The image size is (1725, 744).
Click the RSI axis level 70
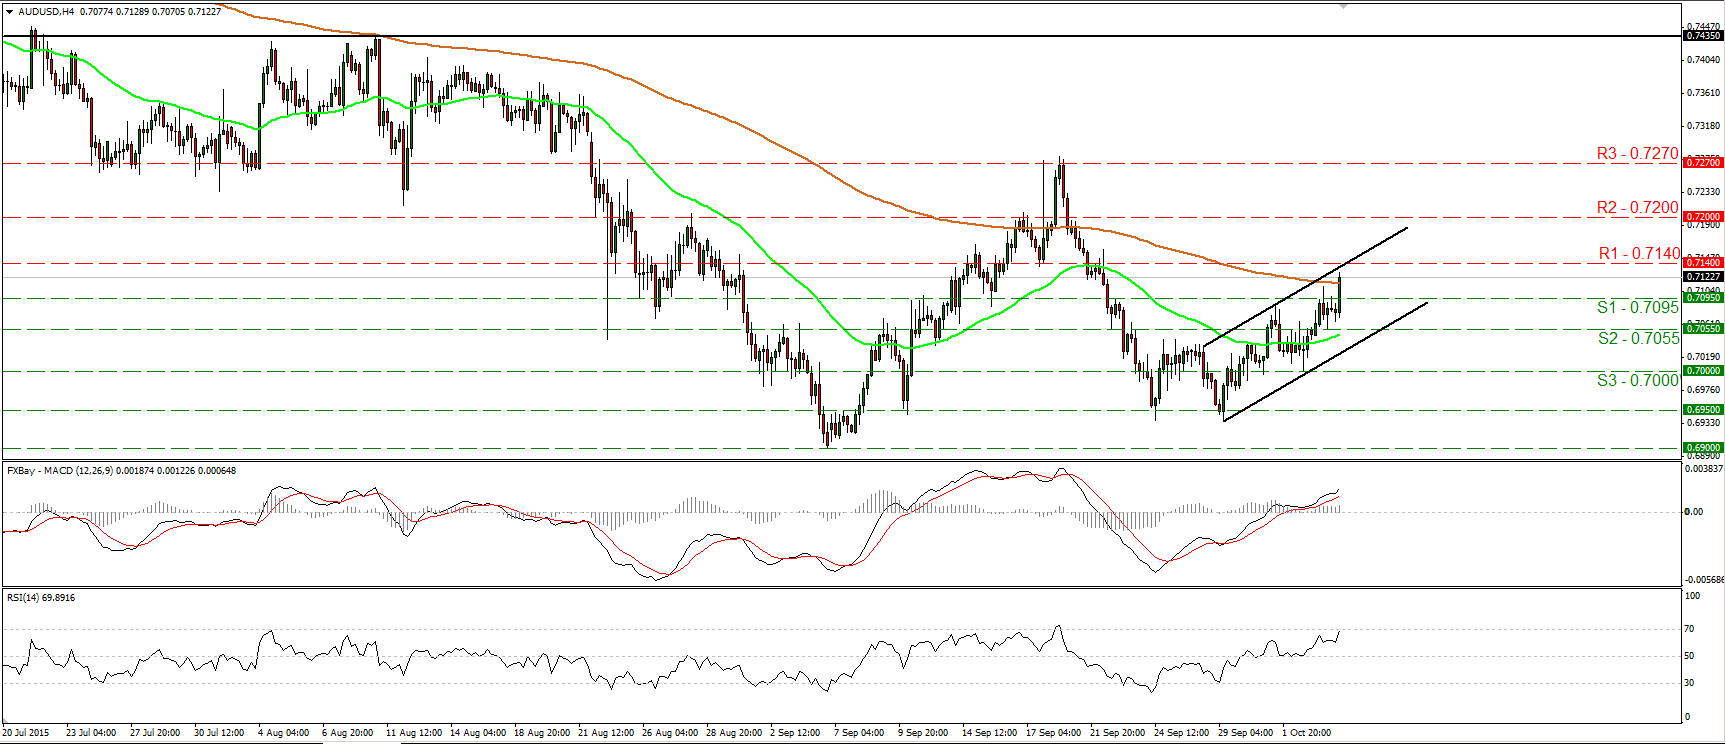pyautogui.click(x=1689, y=629)
